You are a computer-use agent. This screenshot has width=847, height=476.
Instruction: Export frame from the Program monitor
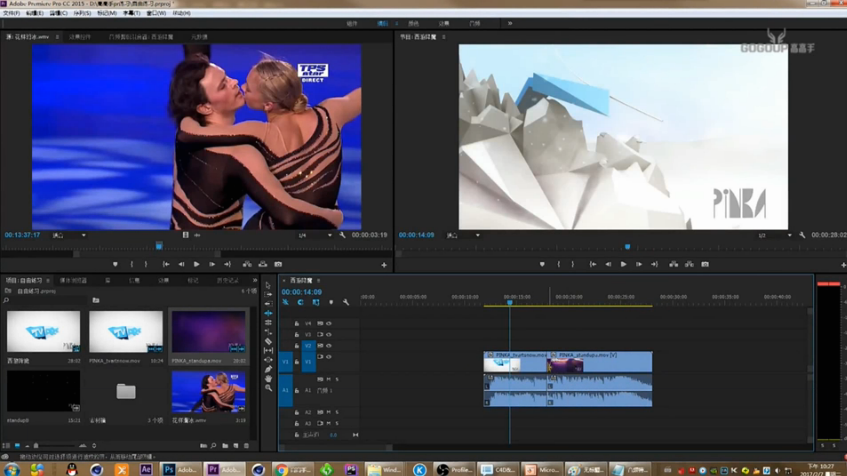705,264
